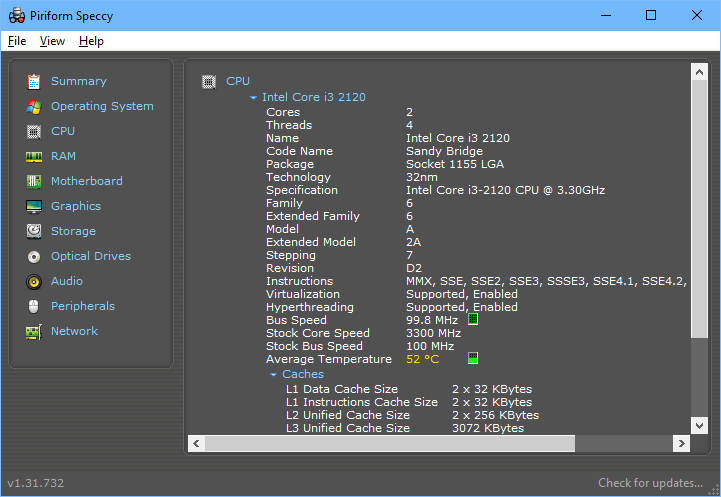Screen dimensions: 721x497
Task: Collapse the Caches tree node
Action: click(273, 375)
